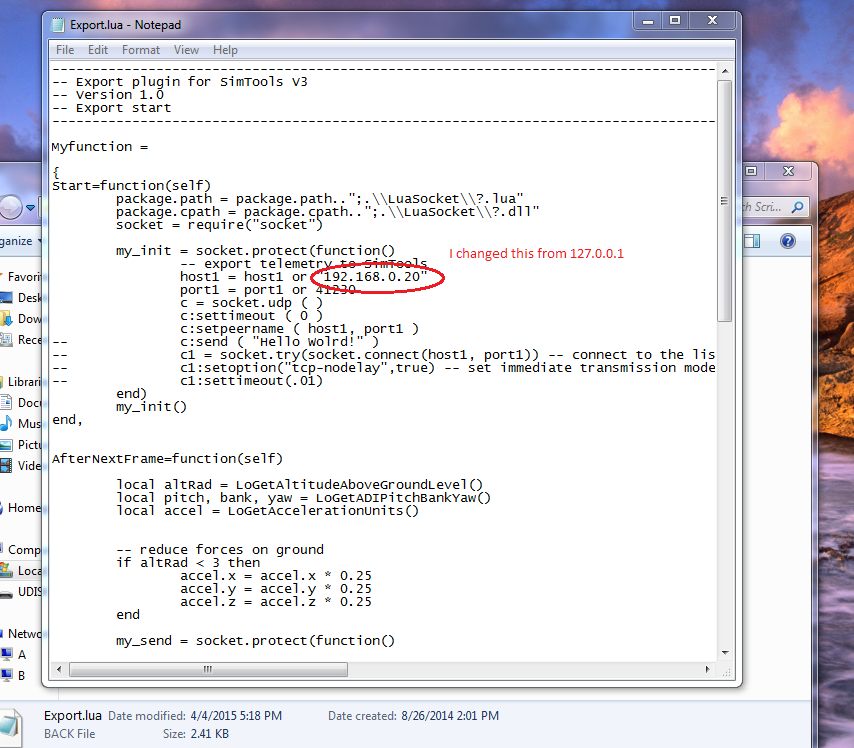Viewport: 854px width, 748px height.
Task: Click the Explorer search magnifier icon
Action: tap(797, 207)
